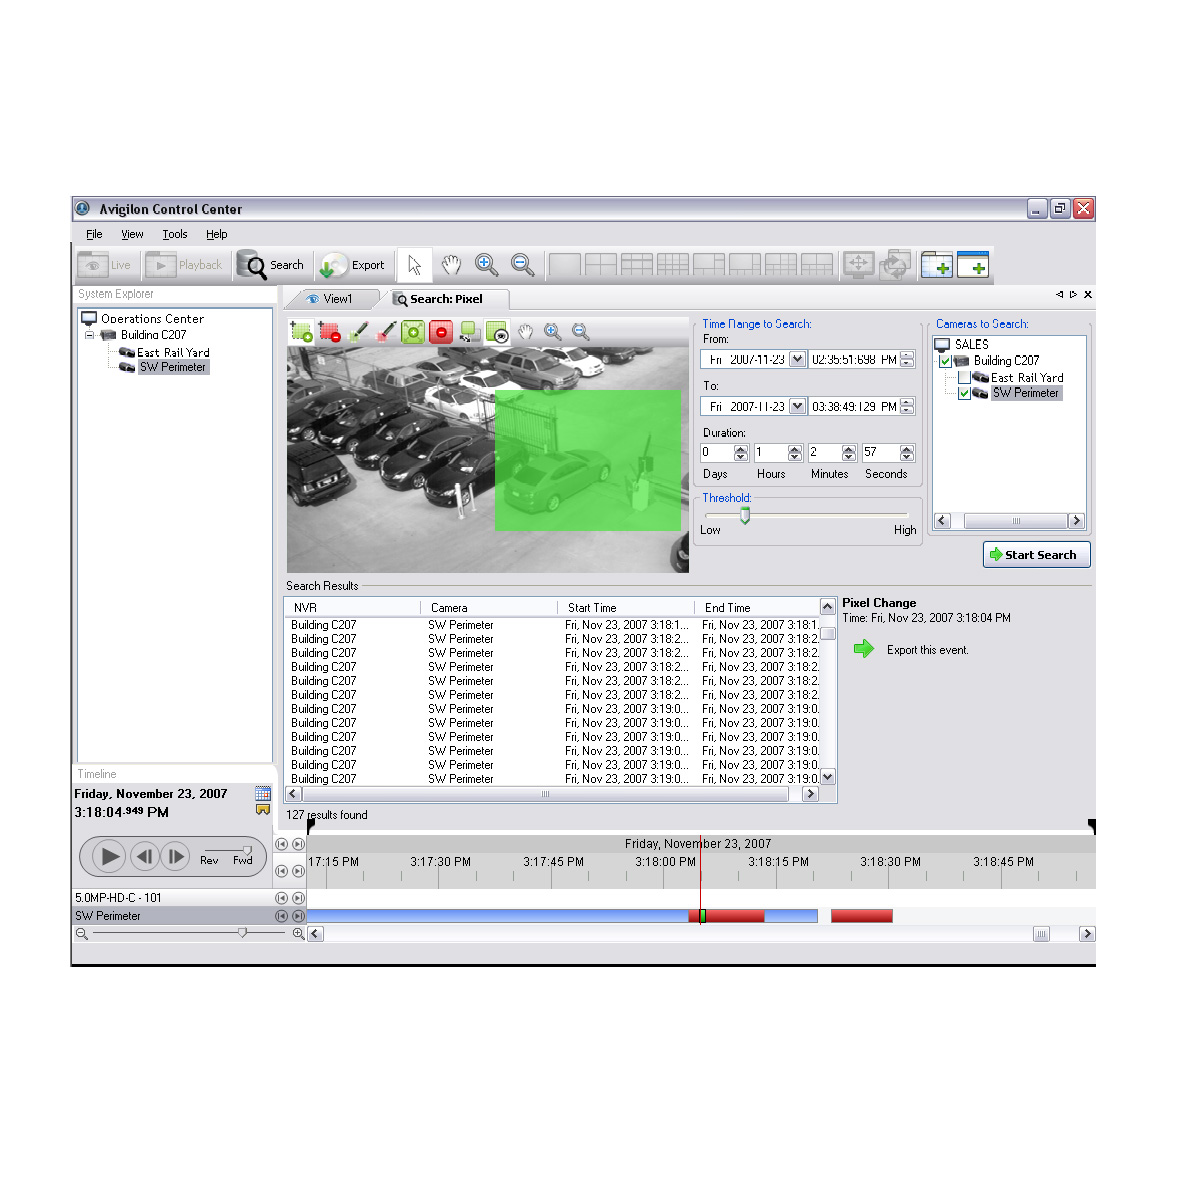
Task: Sort results by Start Time column
Action: pyautogui.click(x=625, y=608)
